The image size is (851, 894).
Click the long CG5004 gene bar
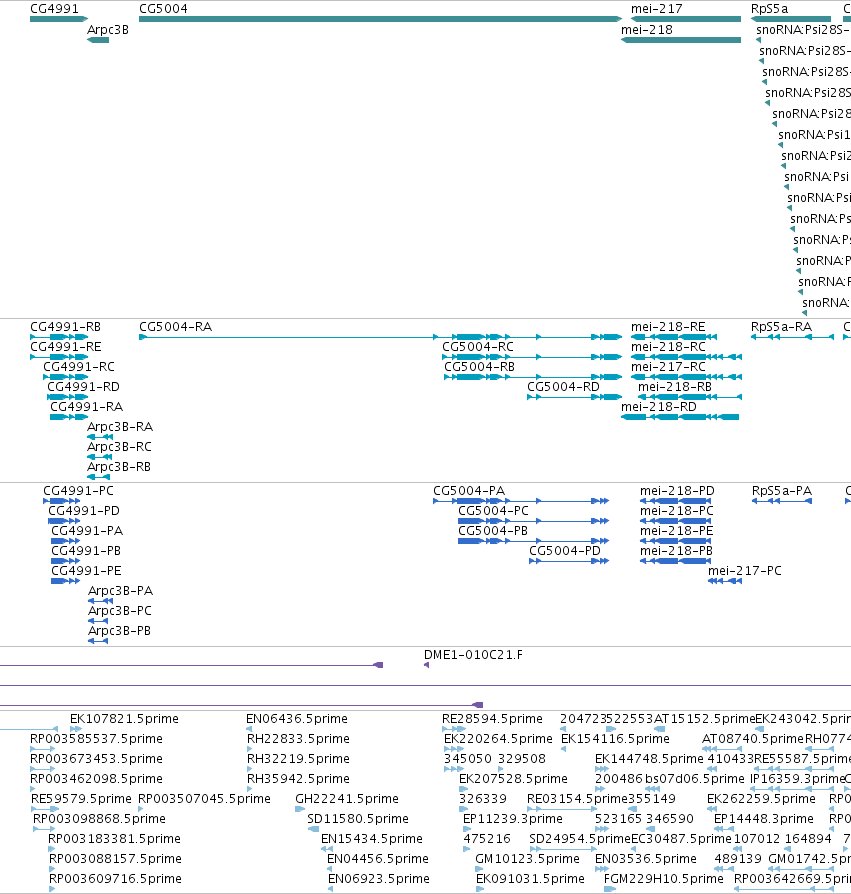[x=380, y=19]
